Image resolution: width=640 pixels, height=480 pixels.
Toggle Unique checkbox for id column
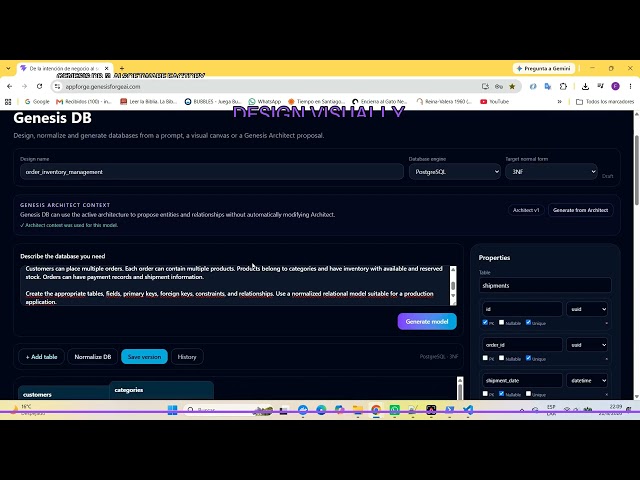[x=529, y=322]
